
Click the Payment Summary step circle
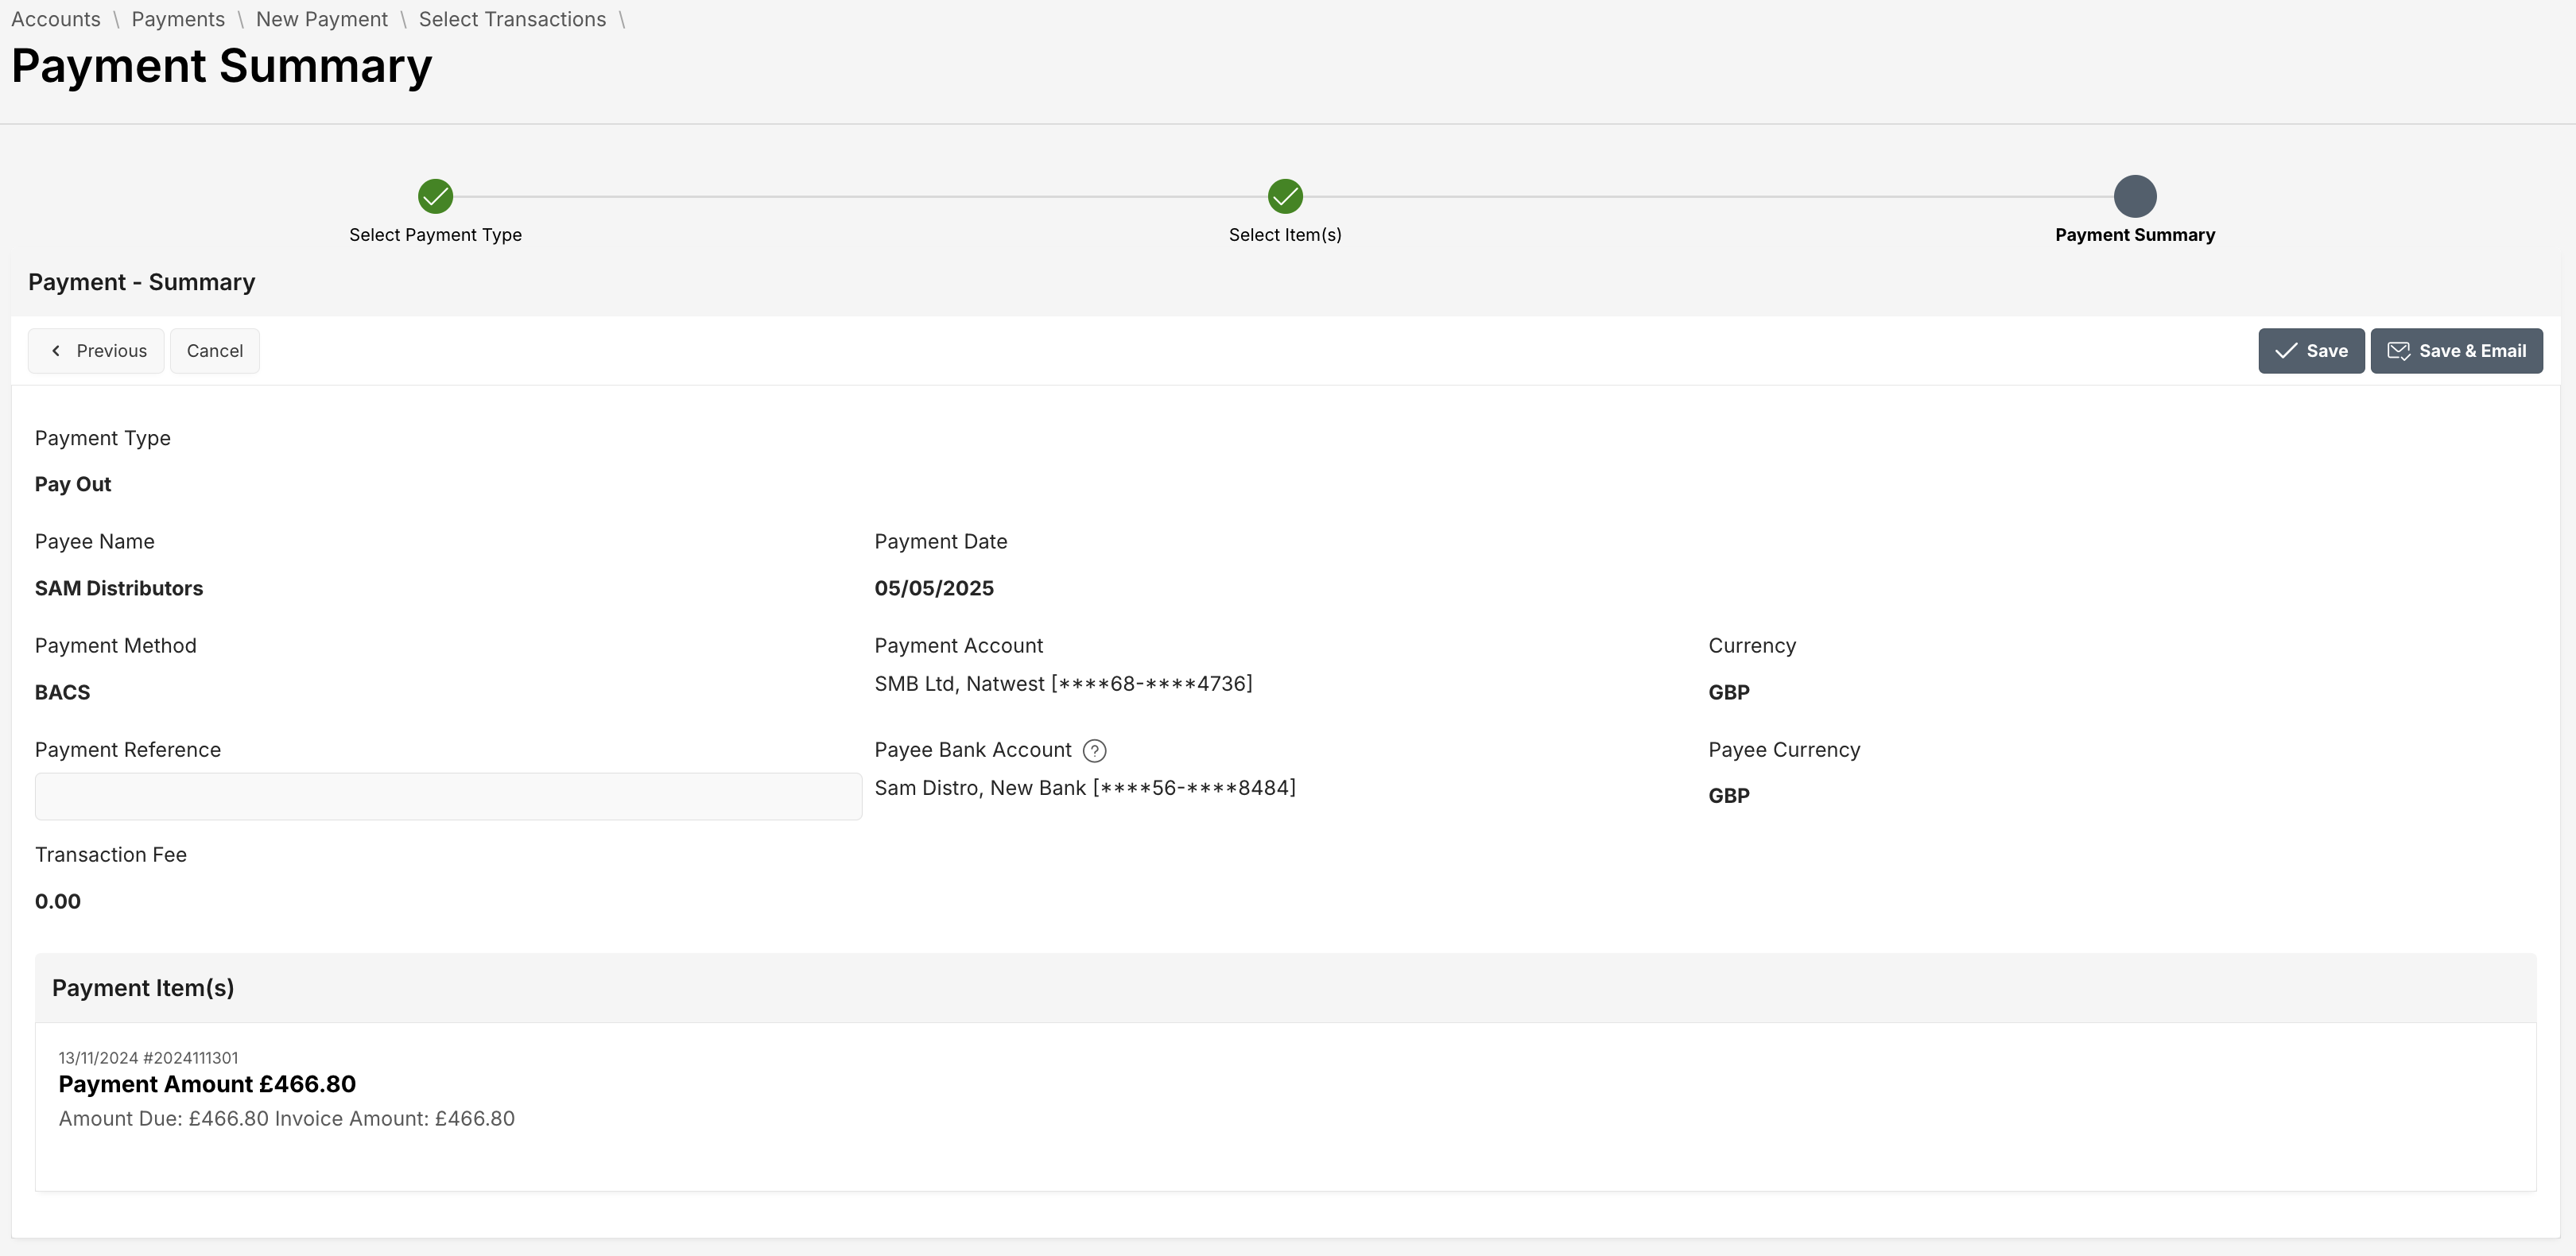tap(2135, 196)
